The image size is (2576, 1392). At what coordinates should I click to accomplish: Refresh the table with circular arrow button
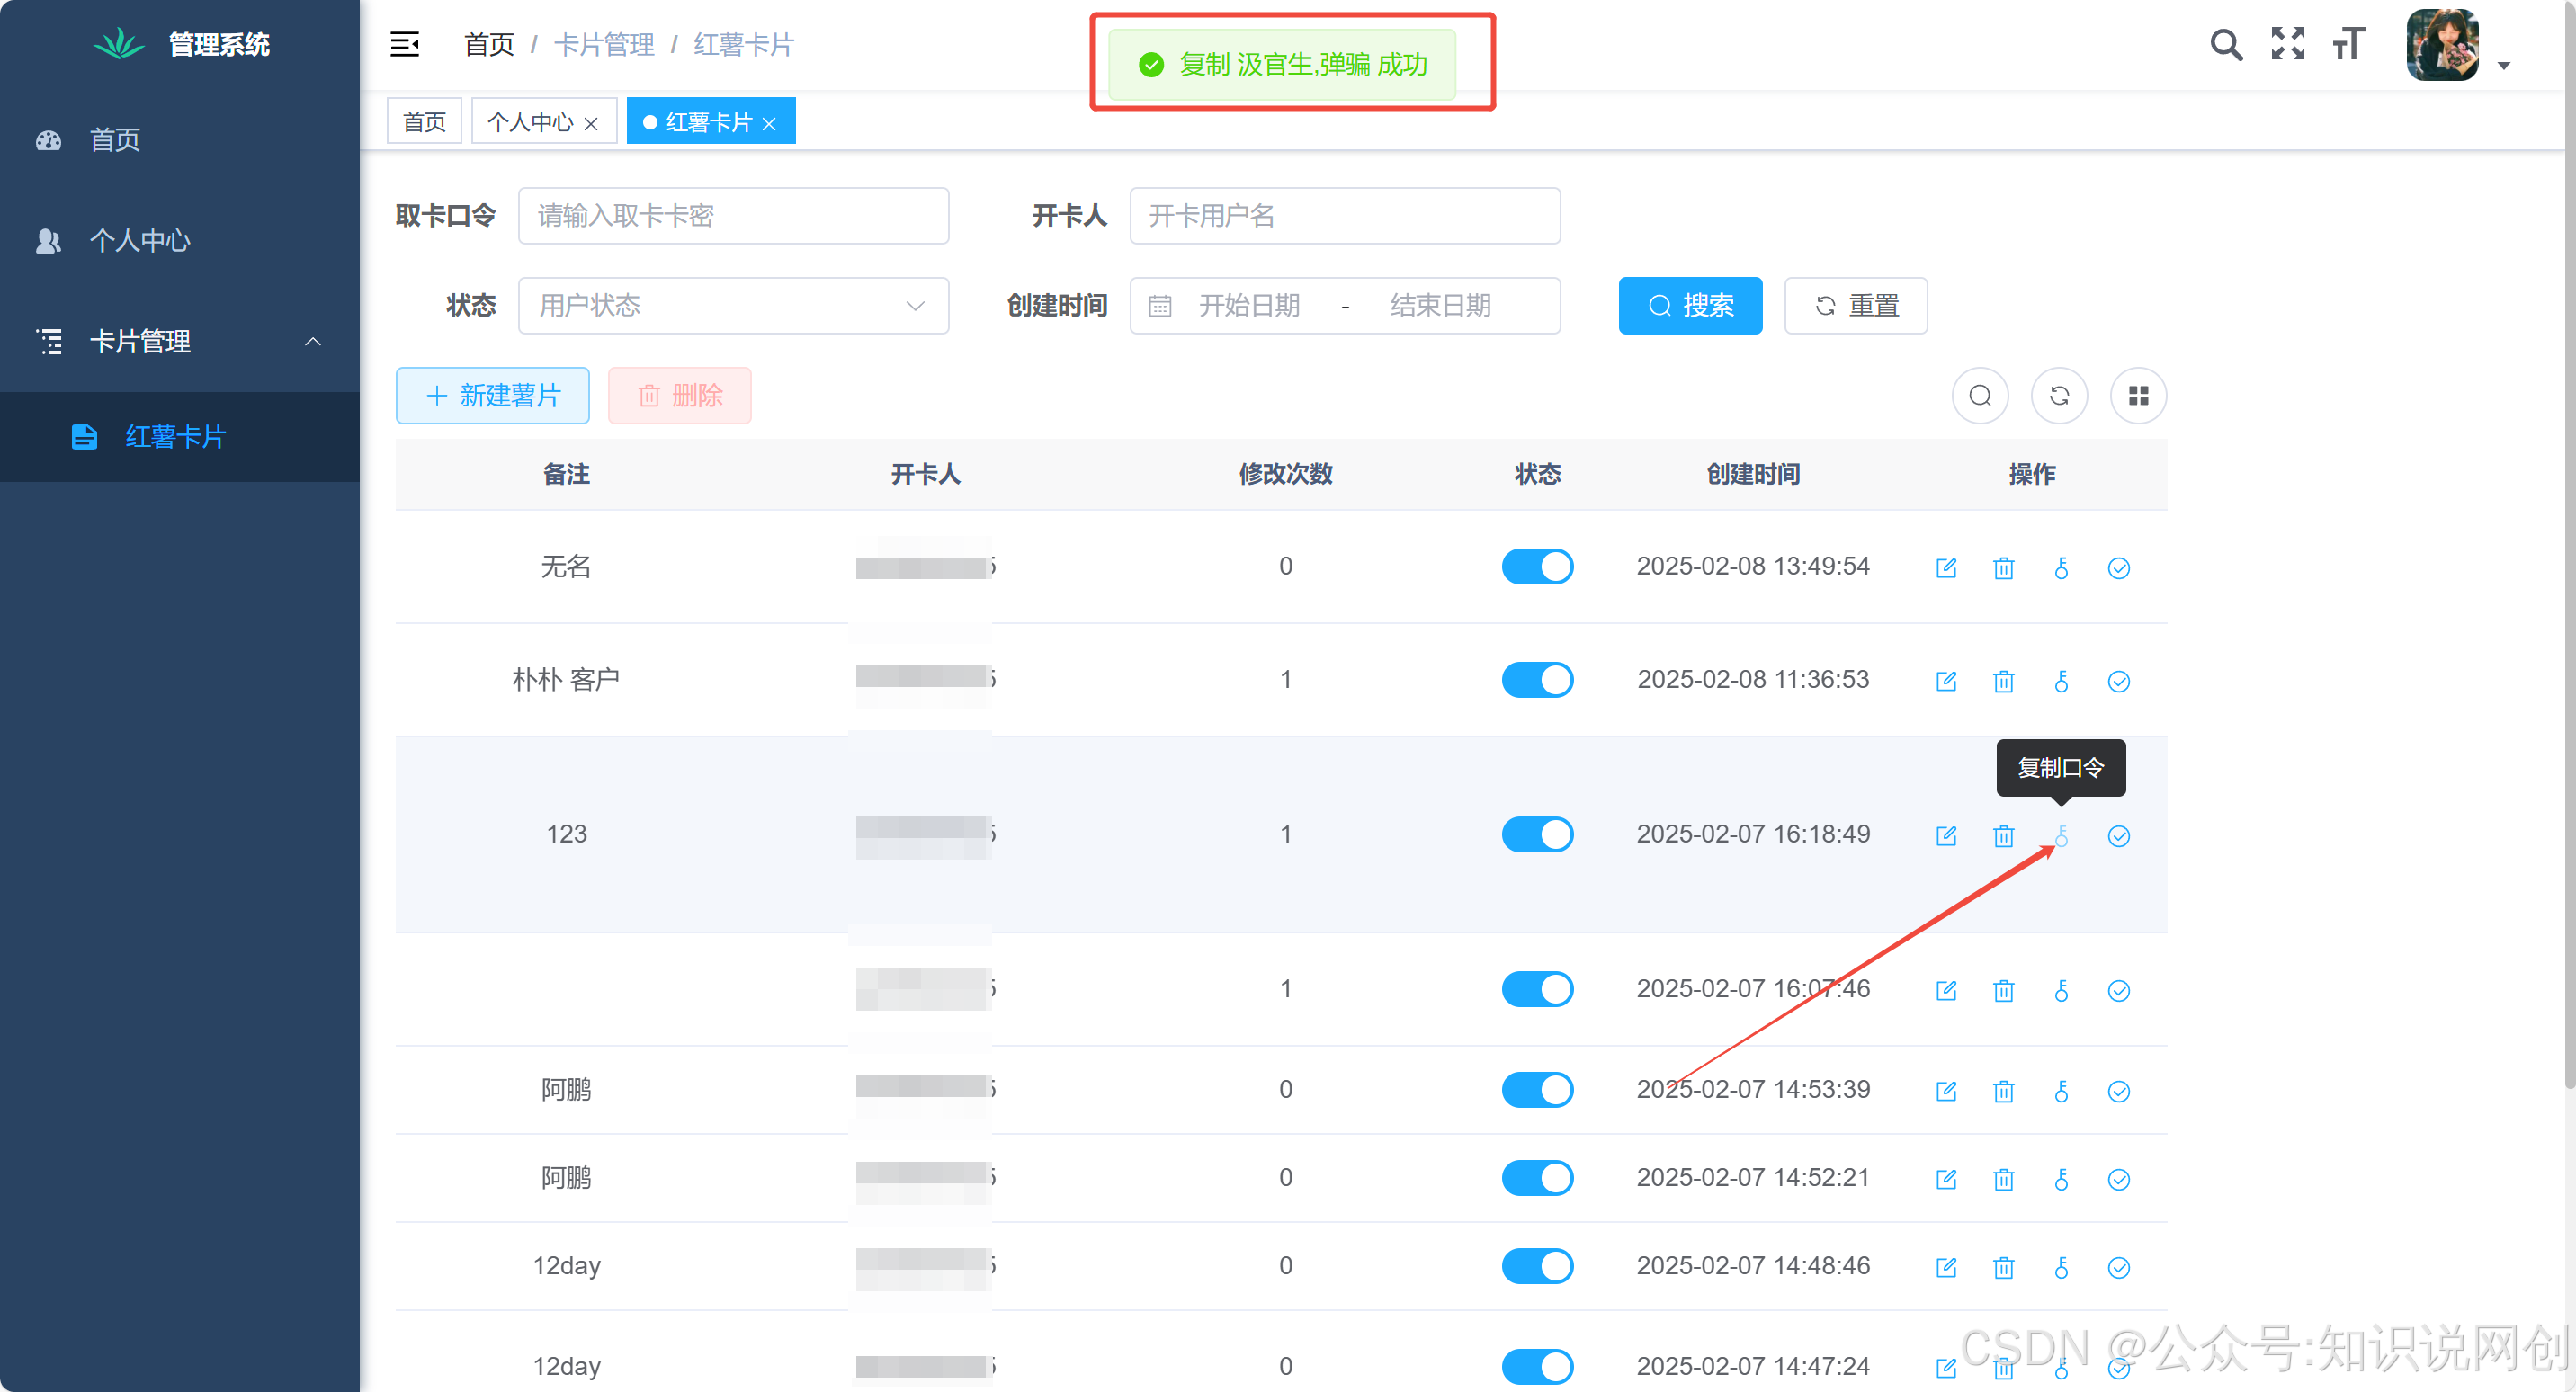point(2059,396)
